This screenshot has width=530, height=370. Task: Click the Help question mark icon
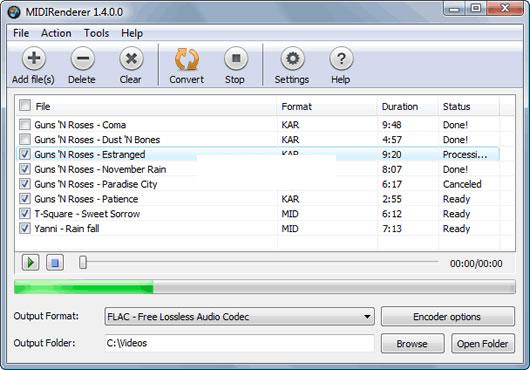pyautogui.click(x=341, y=58)
